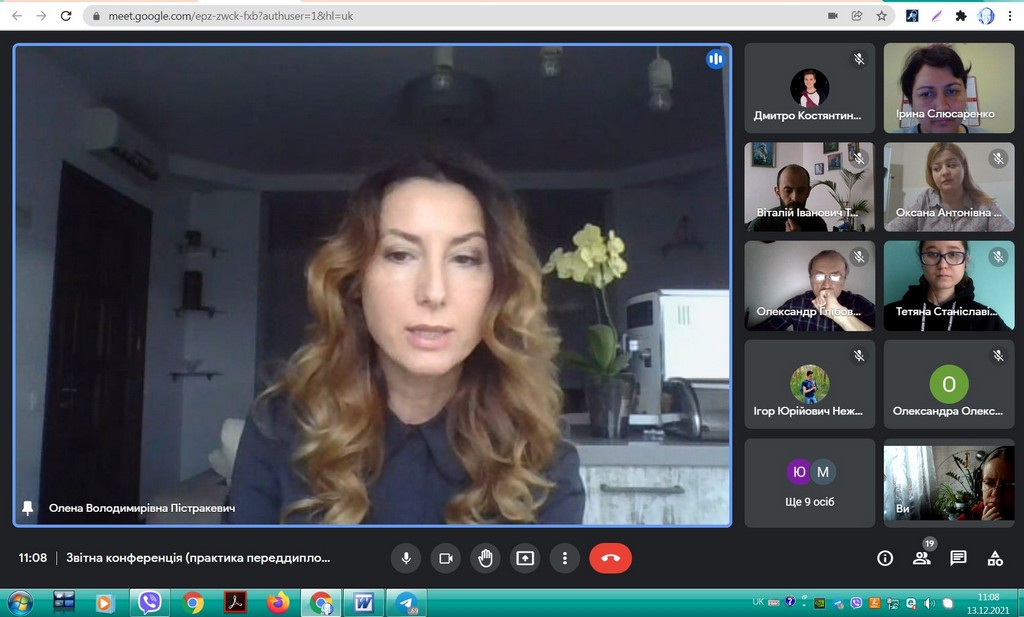Bookmark this page with the star icon
This screenshot has height=617, width=1024.
(x=882, y=16)
